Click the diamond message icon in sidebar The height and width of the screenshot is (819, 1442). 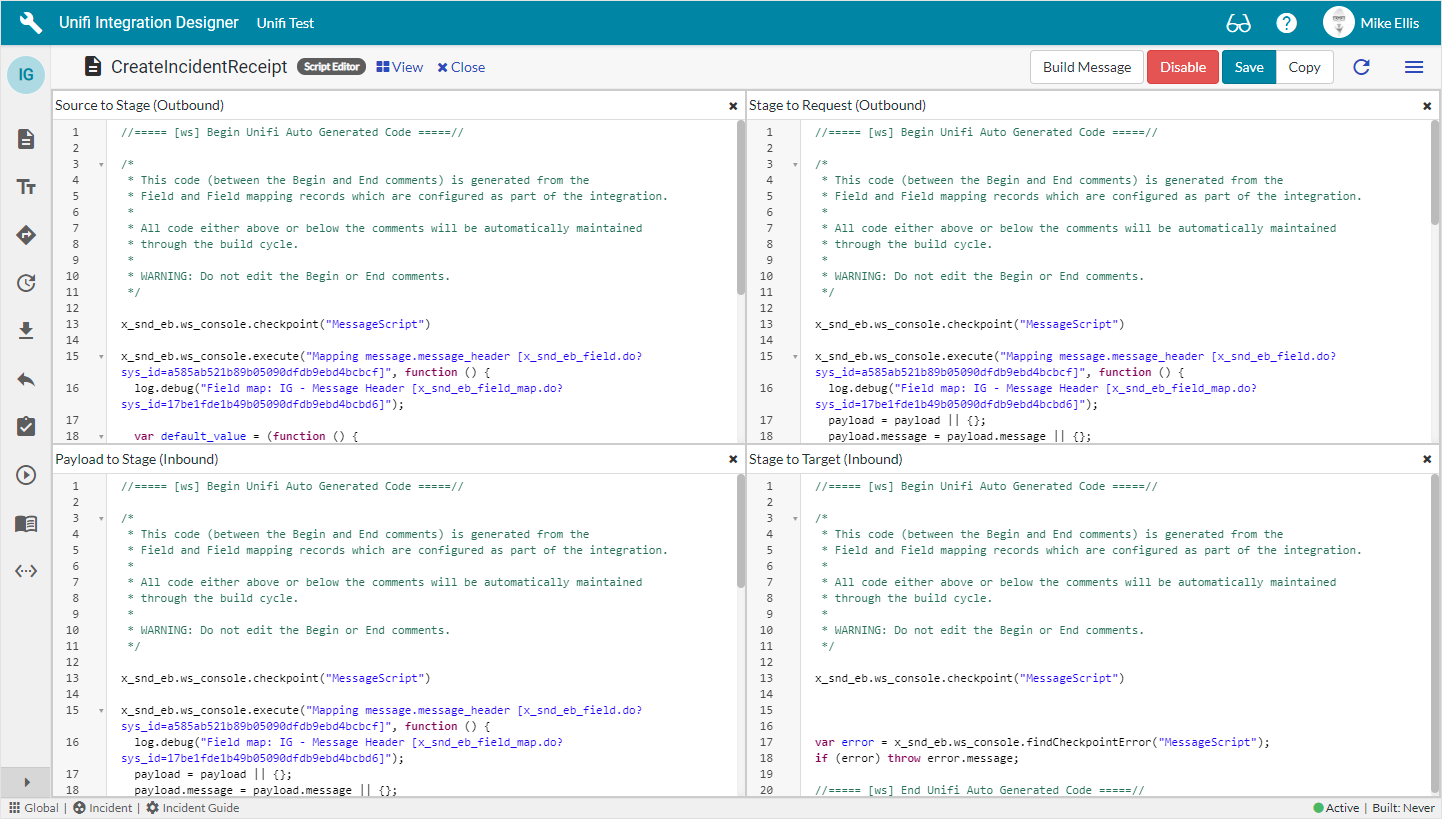[25, 235]
